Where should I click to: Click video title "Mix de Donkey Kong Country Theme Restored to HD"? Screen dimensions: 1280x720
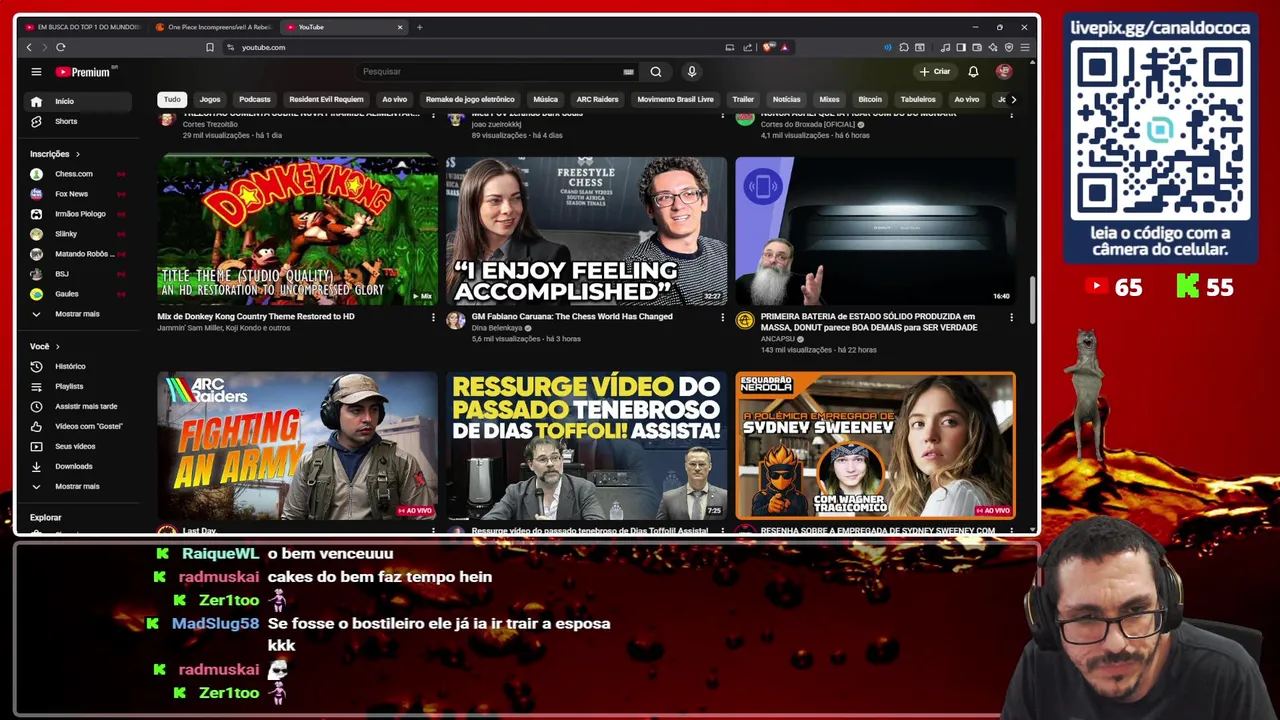tap(256, 317)
